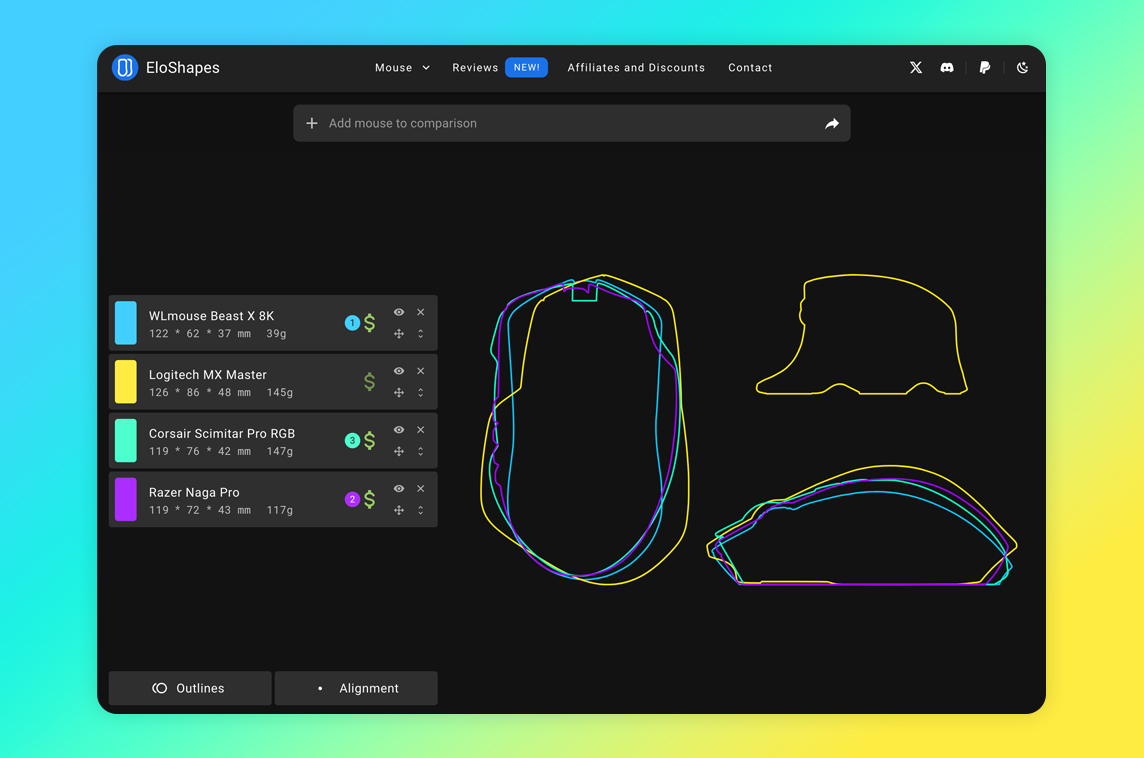The height and width of the screenshot is (758, 1144).
Task: Click dollar price icon for Razer Naga Pro
Action: 370,500
